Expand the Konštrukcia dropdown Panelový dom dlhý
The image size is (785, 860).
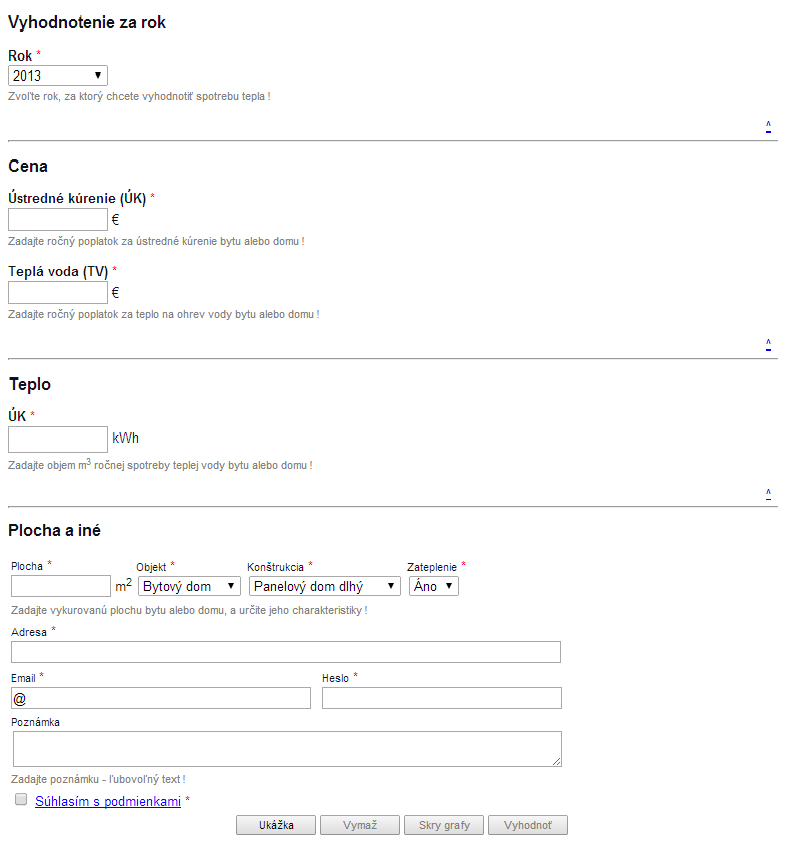click(325, 586)
